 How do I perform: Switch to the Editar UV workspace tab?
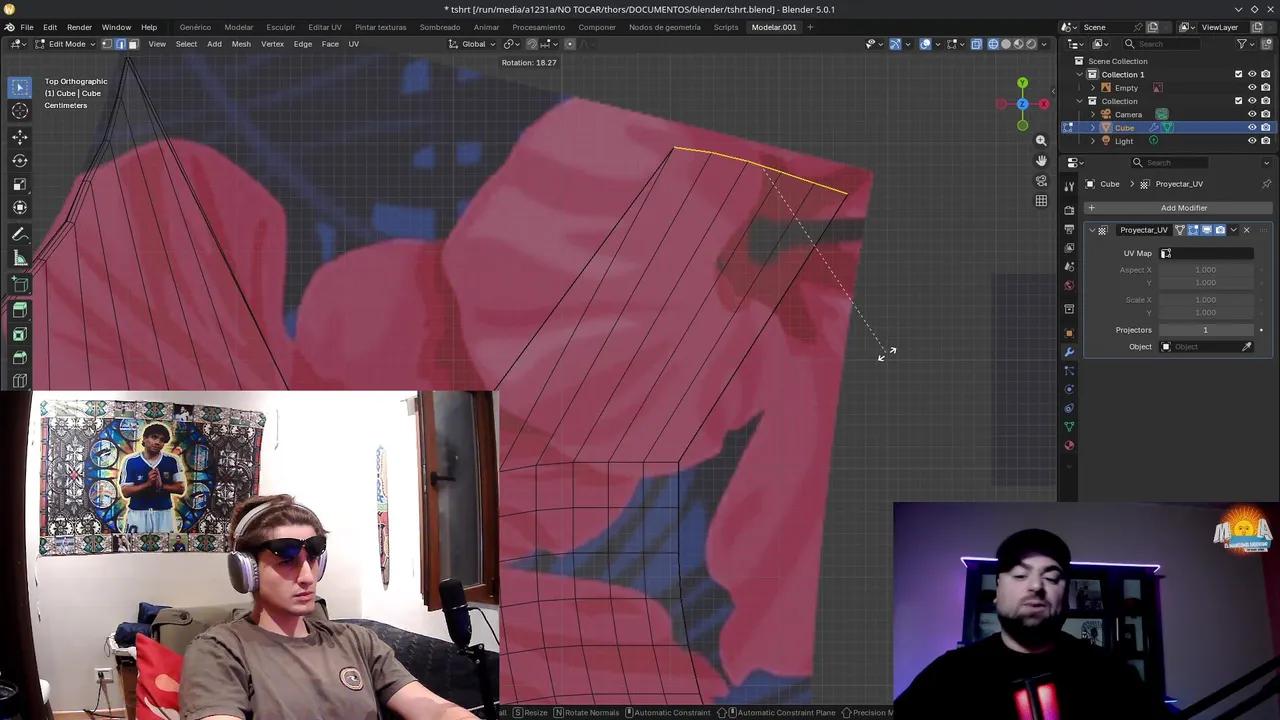(x=325, y=27)
